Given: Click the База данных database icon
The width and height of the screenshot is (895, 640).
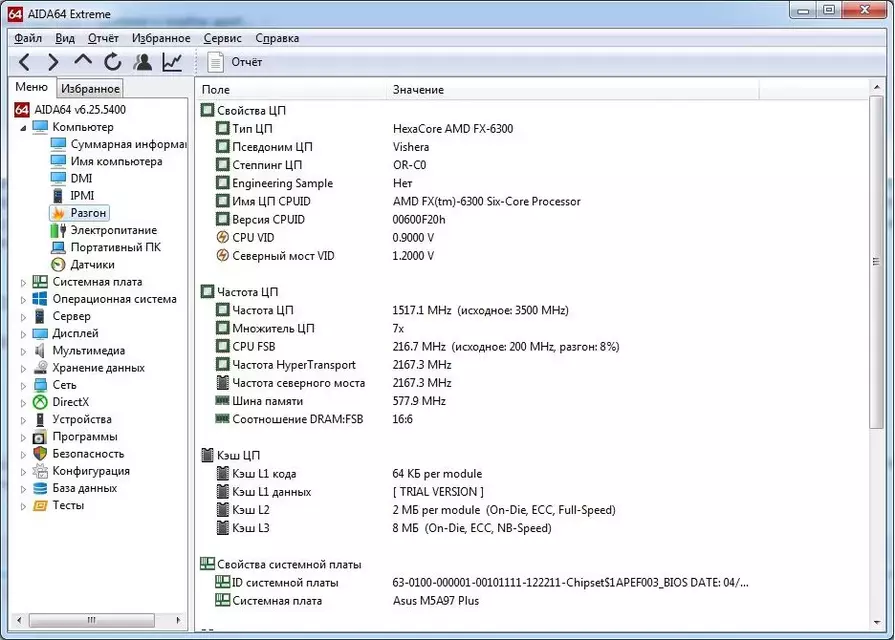Looking at the screenshot, I should coord(40,488).
